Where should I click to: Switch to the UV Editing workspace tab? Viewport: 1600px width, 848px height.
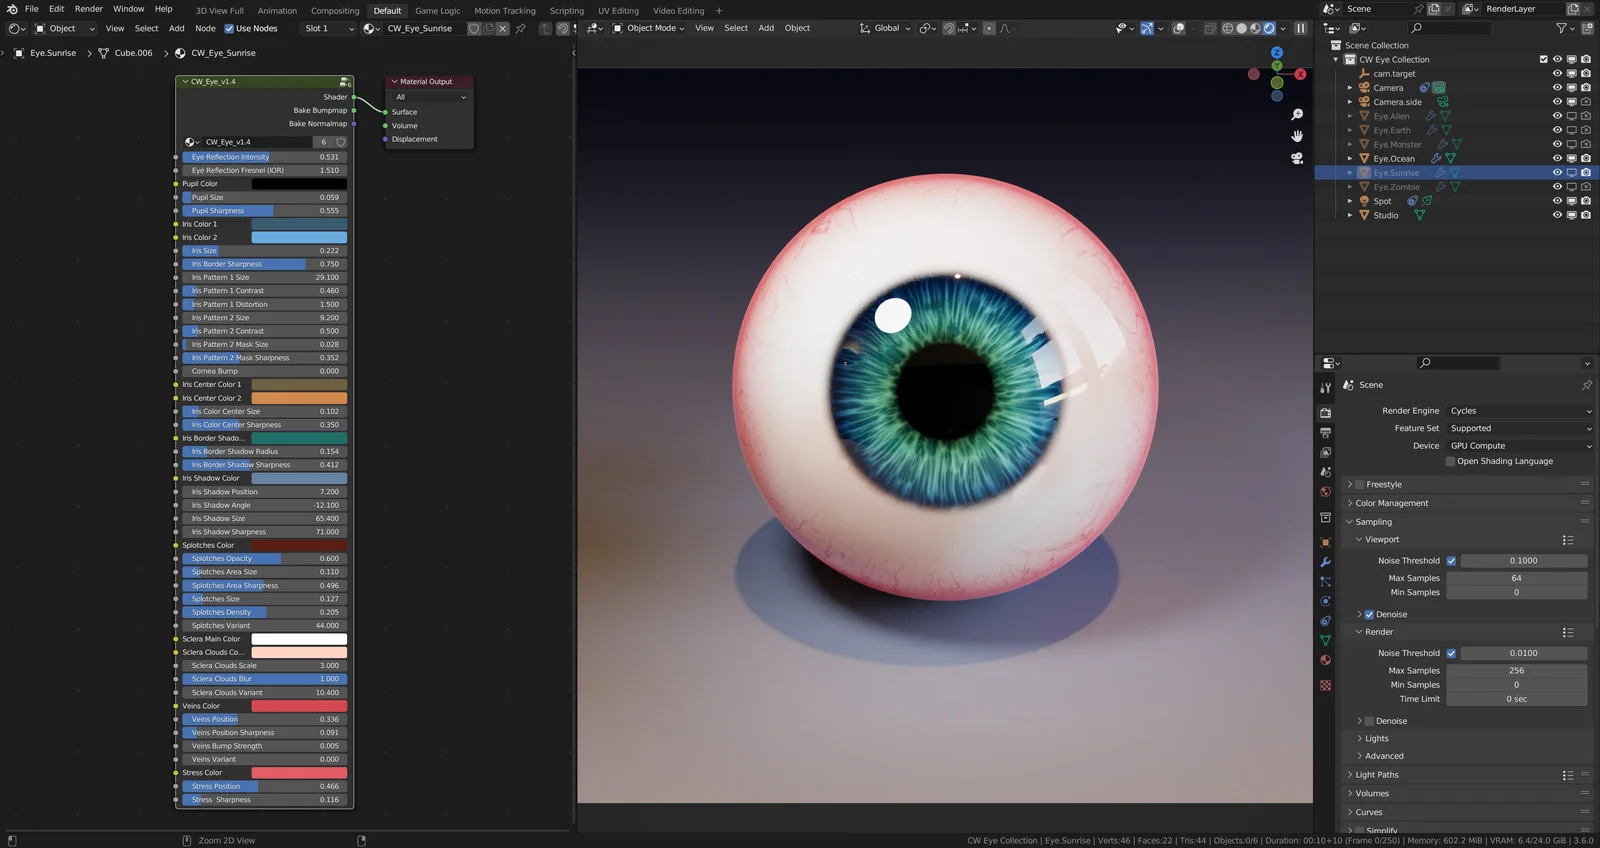[x=618, y=11]
